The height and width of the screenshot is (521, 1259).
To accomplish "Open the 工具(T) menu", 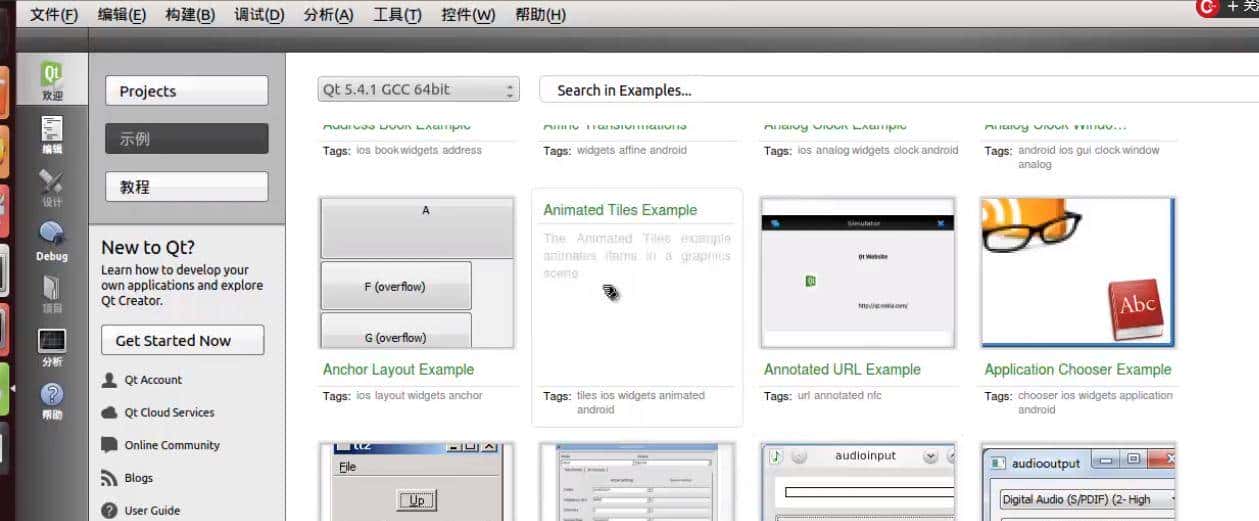I will [x=397, y=15].
